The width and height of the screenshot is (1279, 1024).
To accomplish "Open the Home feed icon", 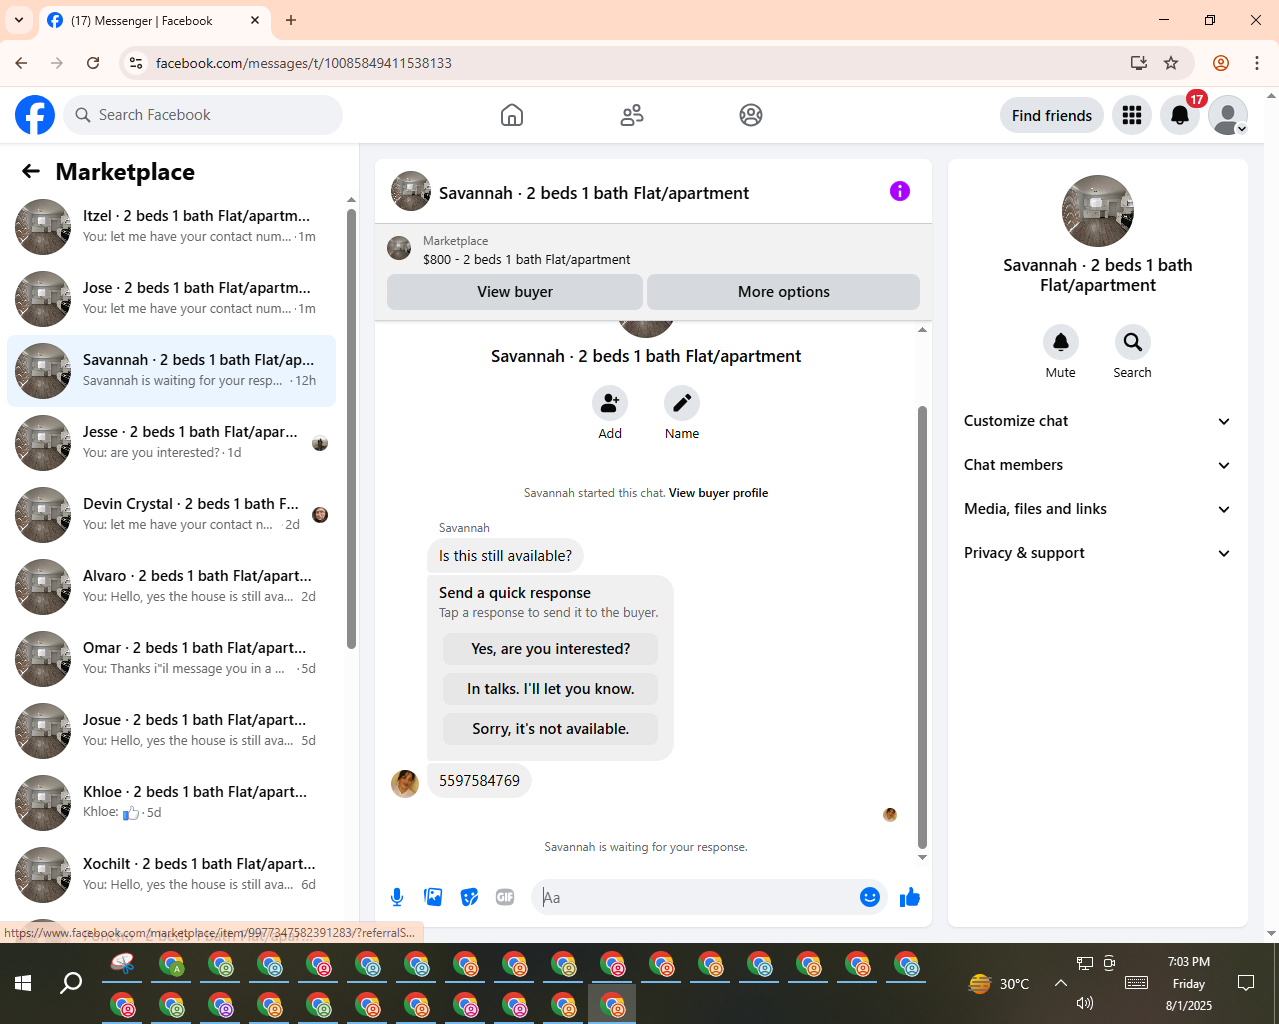I will coord(512,115).
